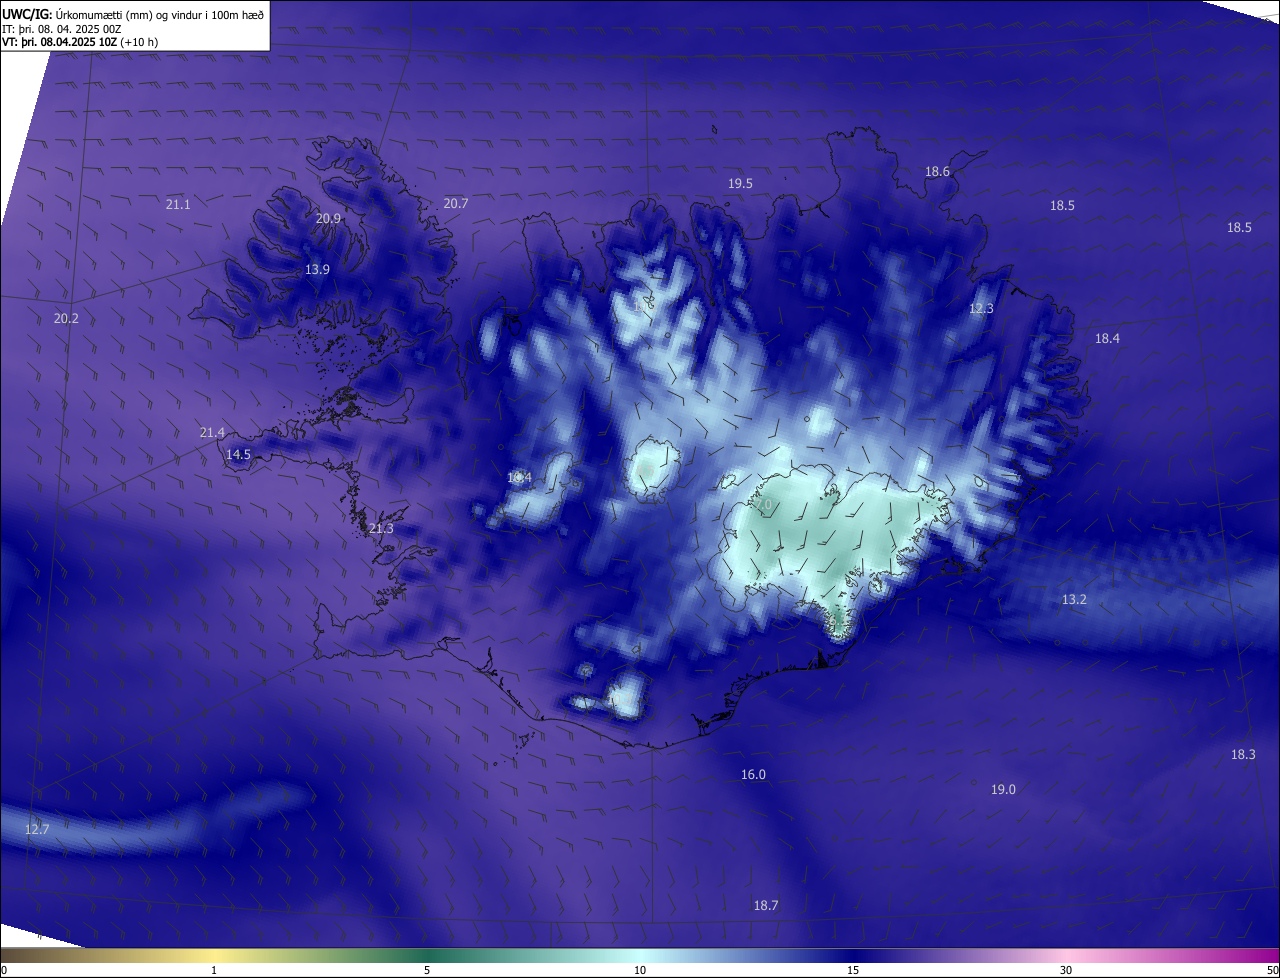Viewport: 1280px width, 978px height.
Task: Click the '30' tick on the color scale
Action: point(1066,970)
